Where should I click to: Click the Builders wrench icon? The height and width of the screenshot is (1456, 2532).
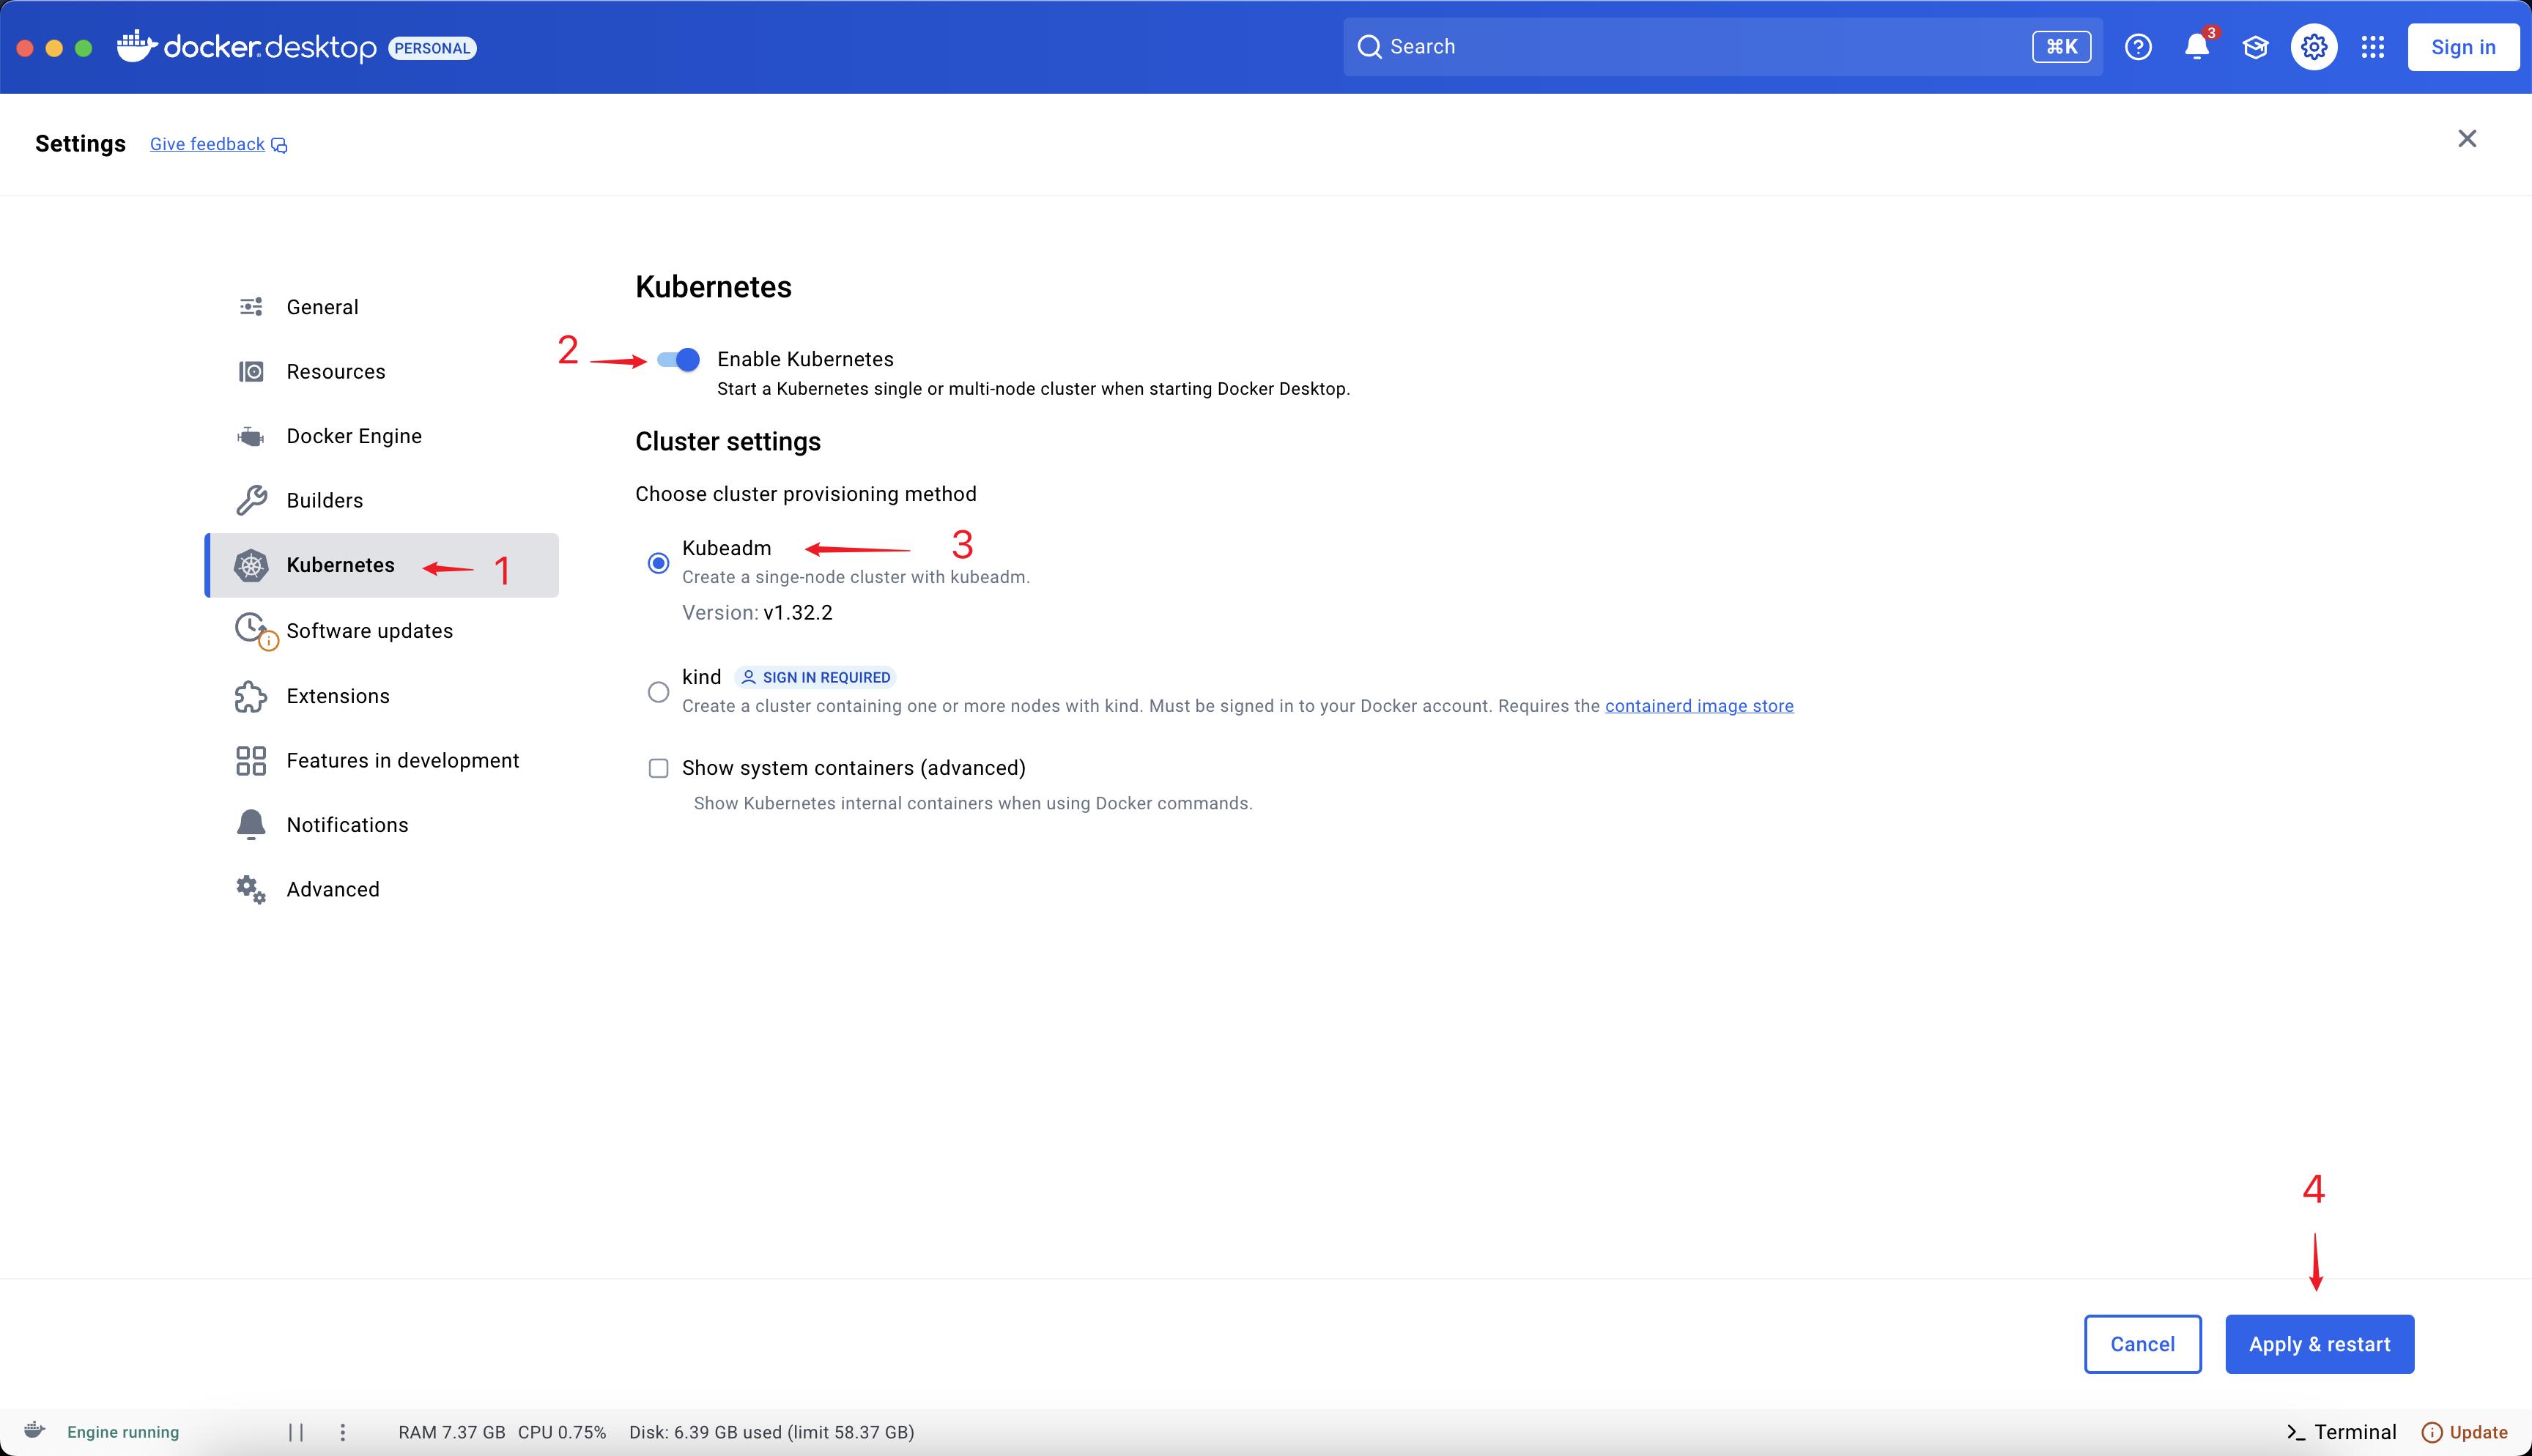[251, 500]
